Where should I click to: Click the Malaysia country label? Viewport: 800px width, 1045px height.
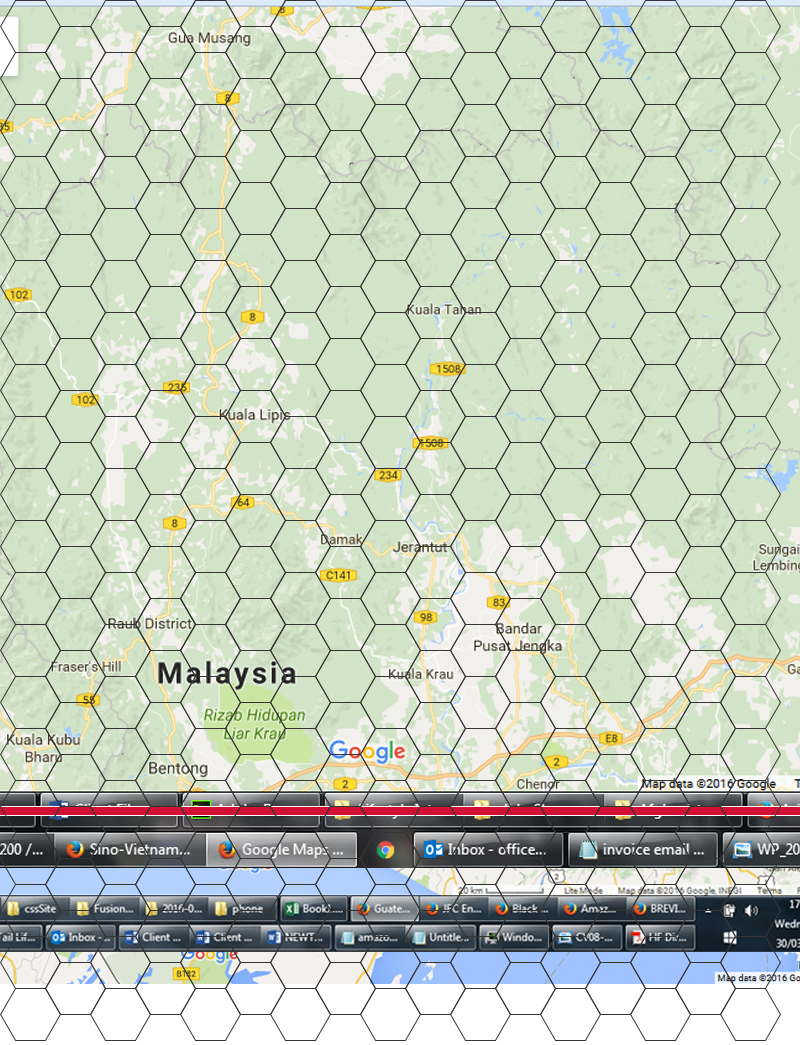(227, 673)
